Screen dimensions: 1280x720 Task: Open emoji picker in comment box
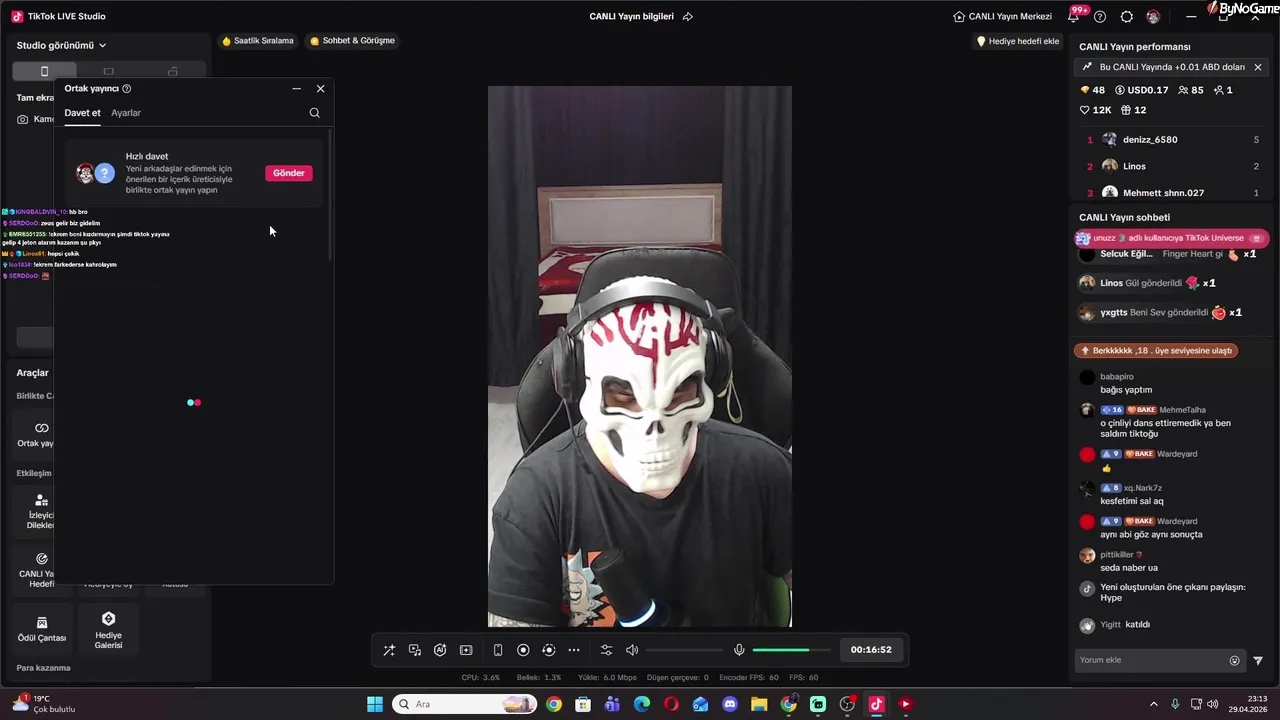coord(1234,660)
